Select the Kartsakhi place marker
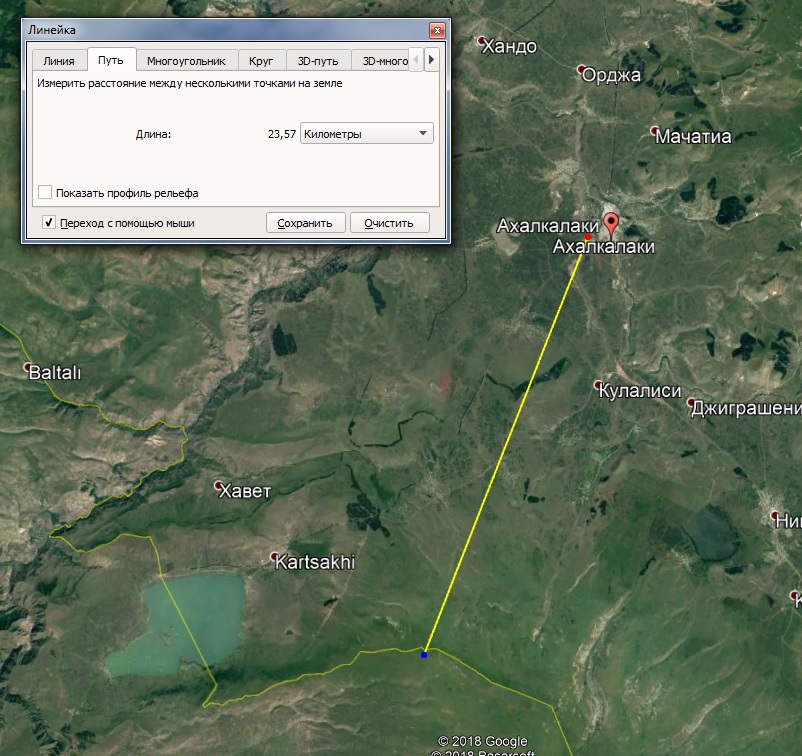The width and height of the screenshot is (802, 756). [274, 556]
